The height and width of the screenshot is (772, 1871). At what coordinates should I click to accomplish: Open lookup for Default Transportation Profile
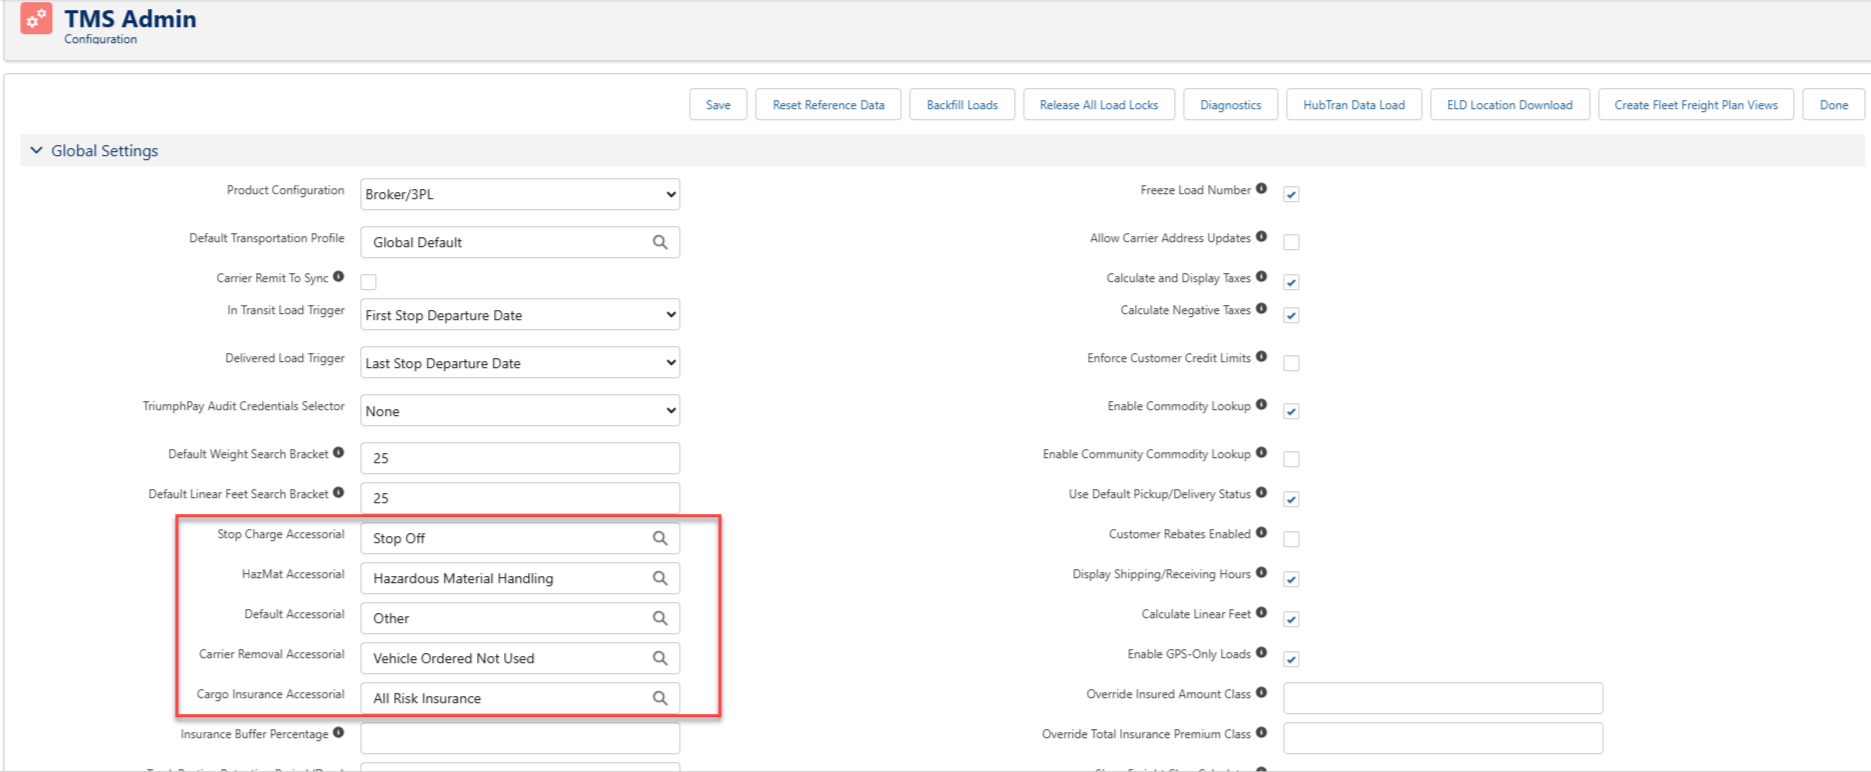click(660, 242)
